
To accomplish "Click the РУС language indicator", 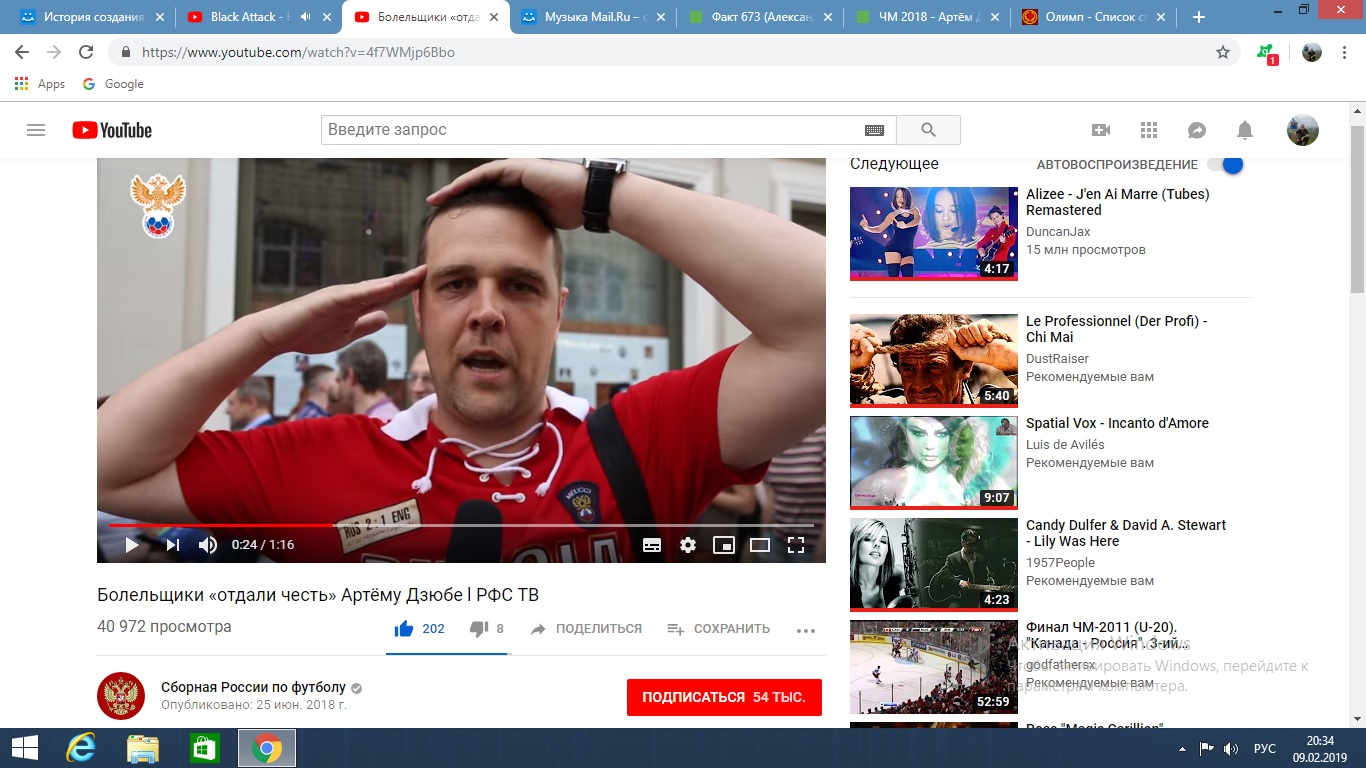I will click(1264, 748).
